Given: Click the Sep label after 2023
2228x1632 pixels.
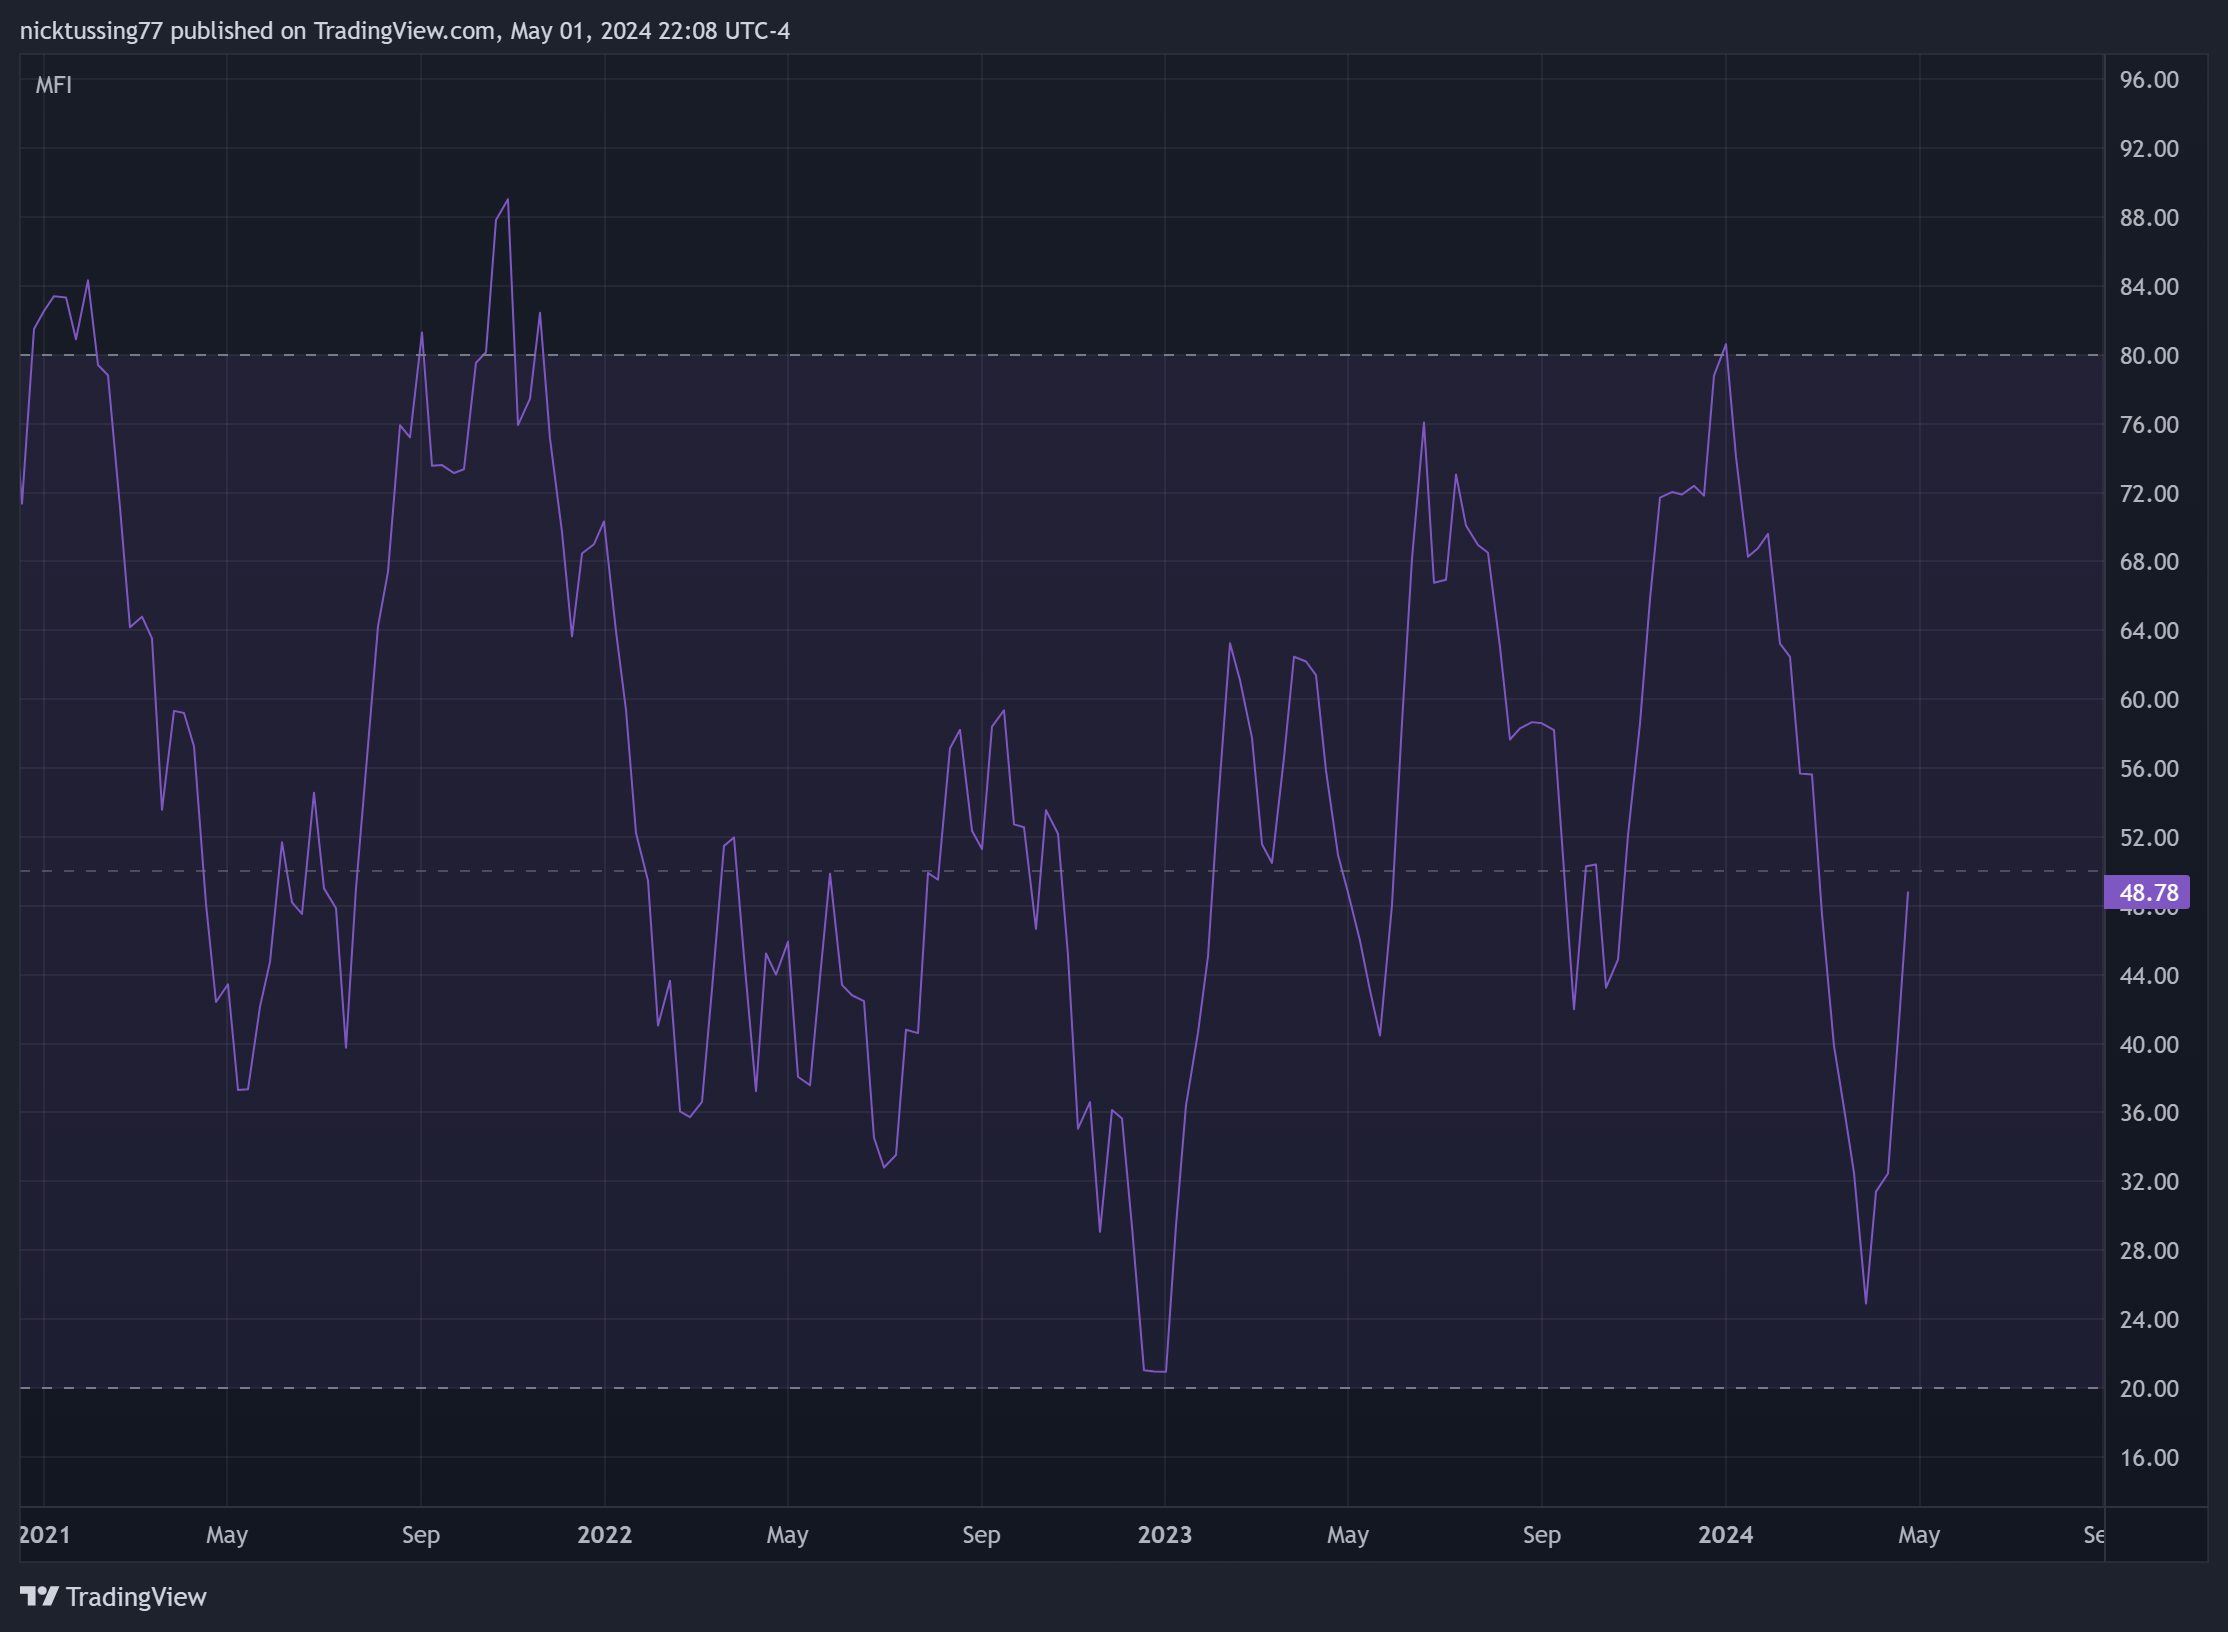Looking at the screenshot, I should [1542, 1535].
